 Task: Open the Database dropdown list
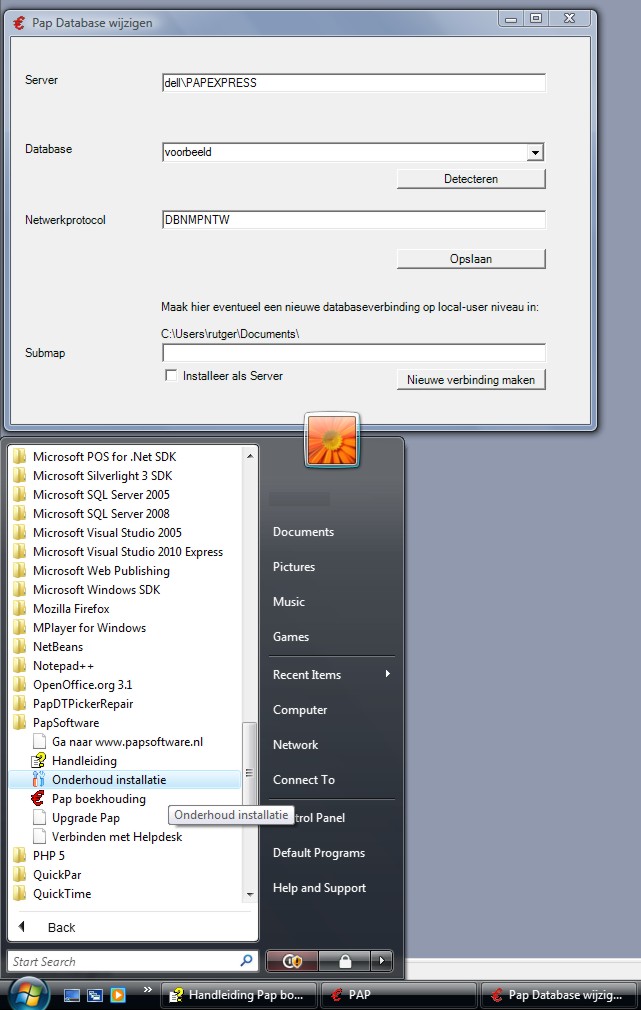coord(535,153)
